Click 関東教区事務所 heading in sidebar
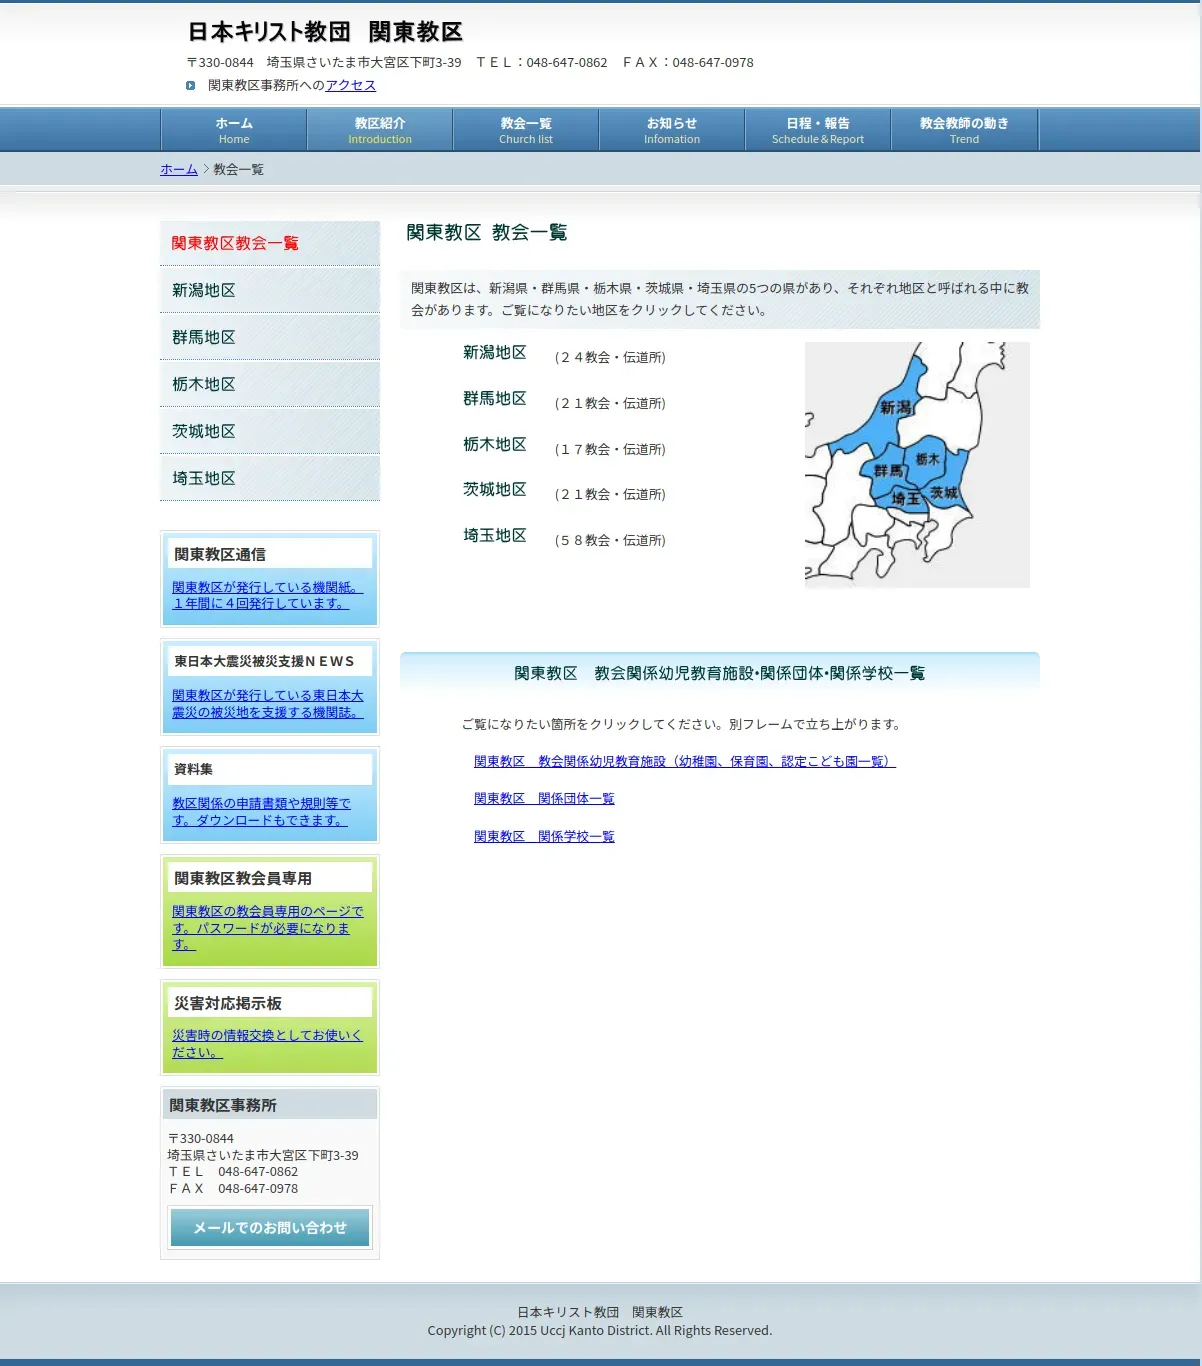The width and height of the screenshot is (1202, 1366). 223,1105
